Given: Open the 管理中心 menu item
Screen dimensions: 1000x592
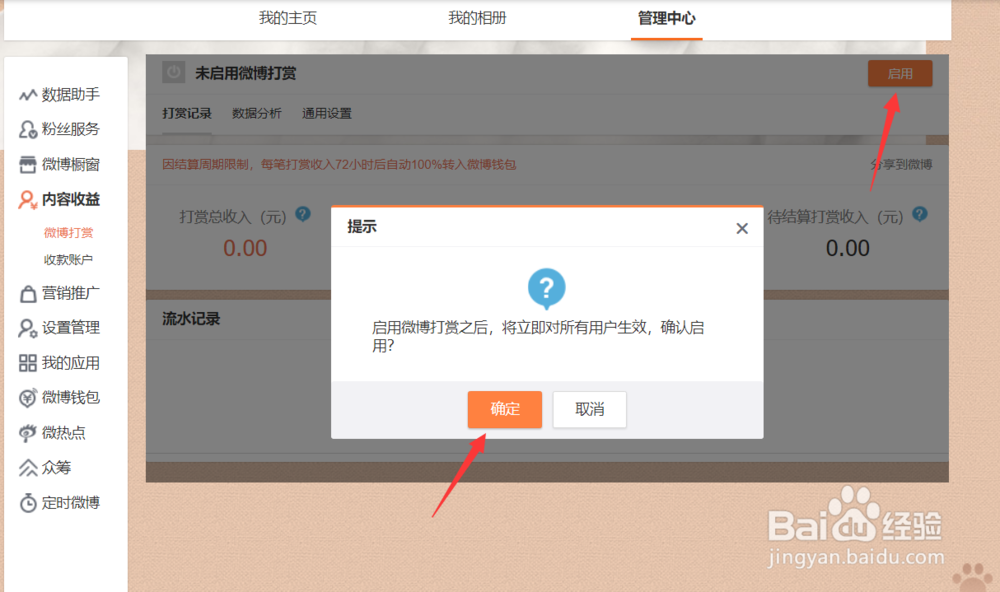Looking at the screenshot, I should tap(665, 18).
